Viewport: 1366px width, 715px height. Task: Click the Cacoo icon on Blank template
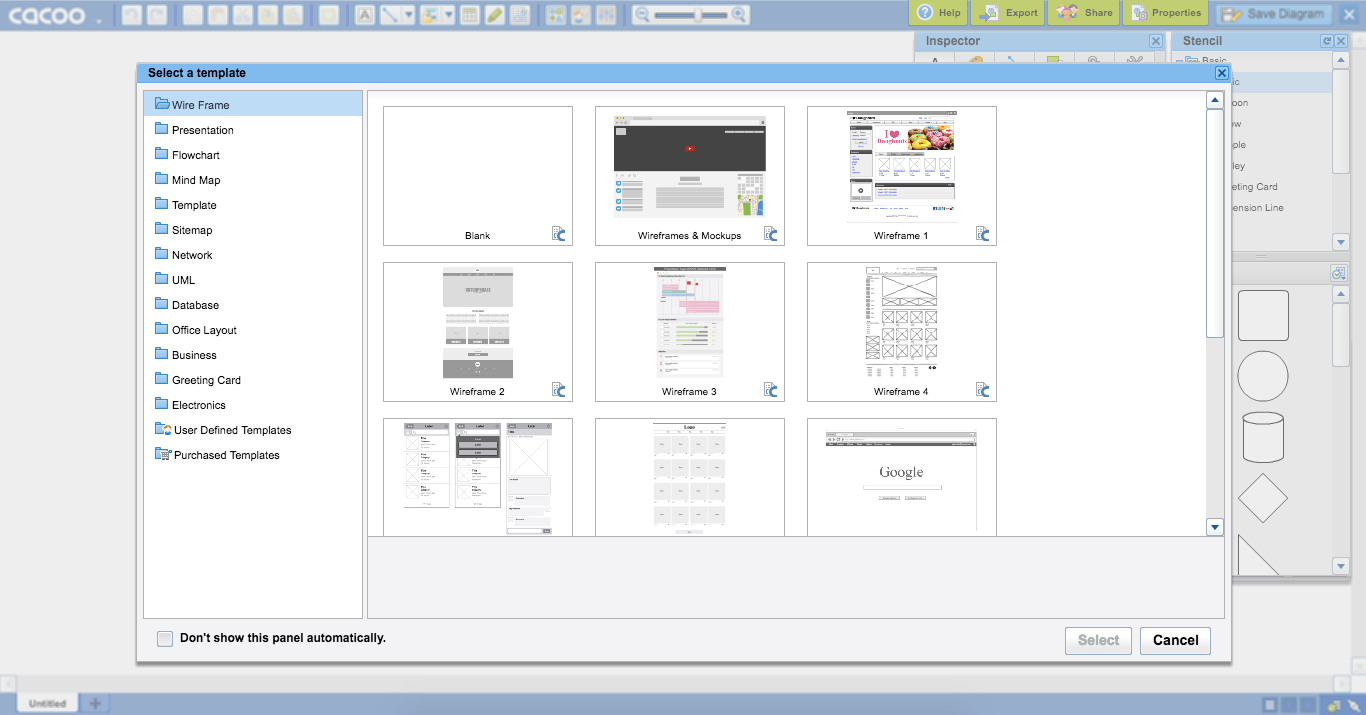coord(559,234)
